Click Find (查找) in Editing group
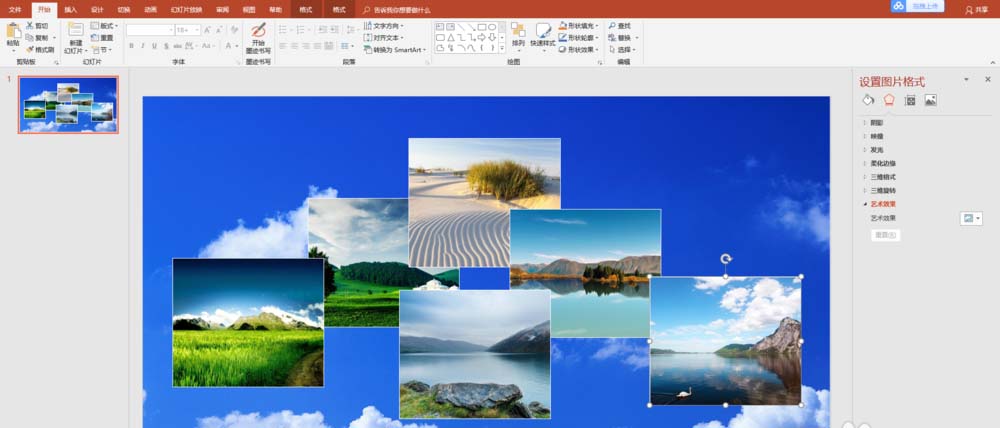Viewport: 1000px width, 428px height. 620,26
